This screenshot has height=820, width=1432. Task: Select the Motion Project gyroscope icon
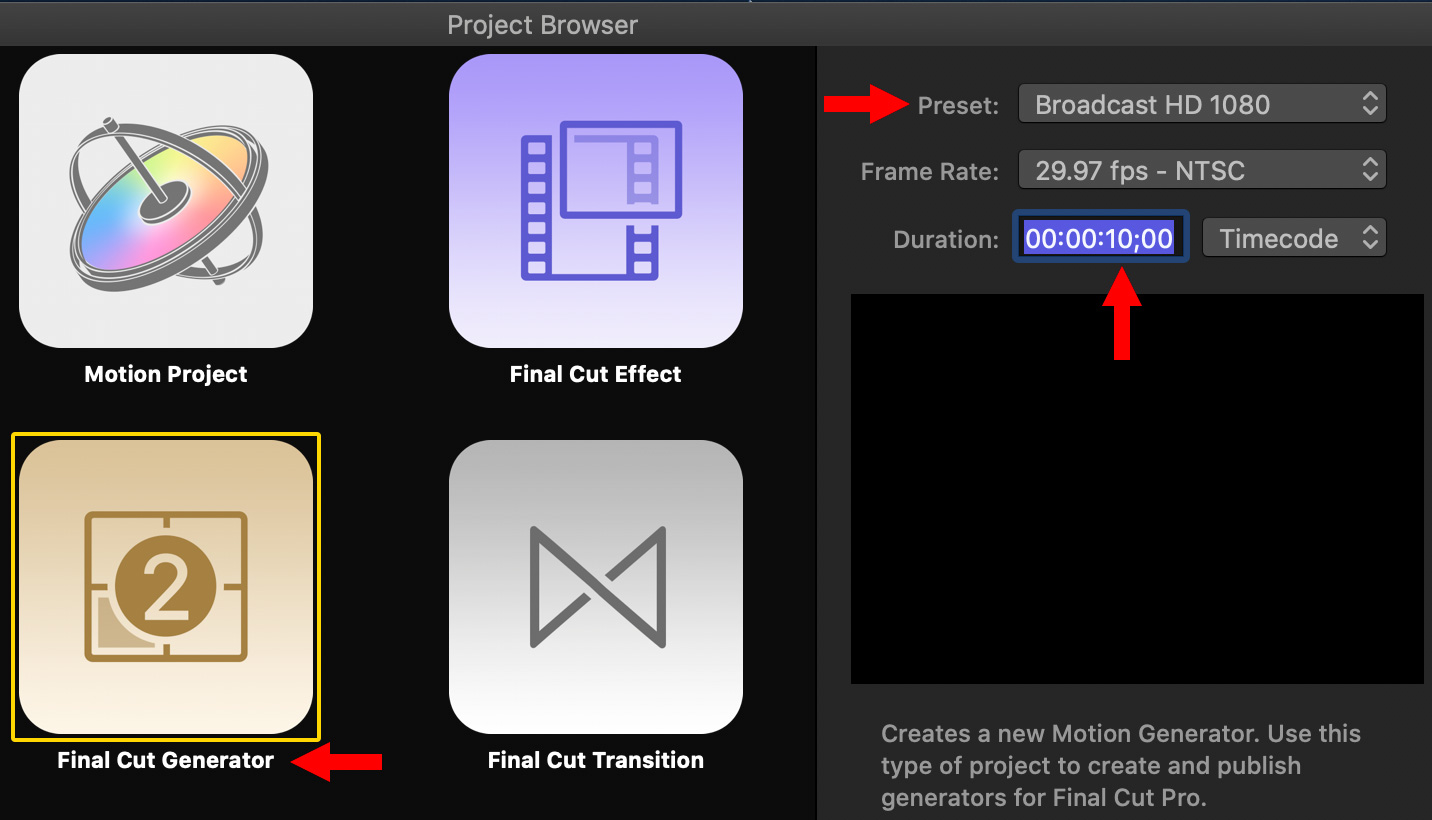tap(166, 201)
